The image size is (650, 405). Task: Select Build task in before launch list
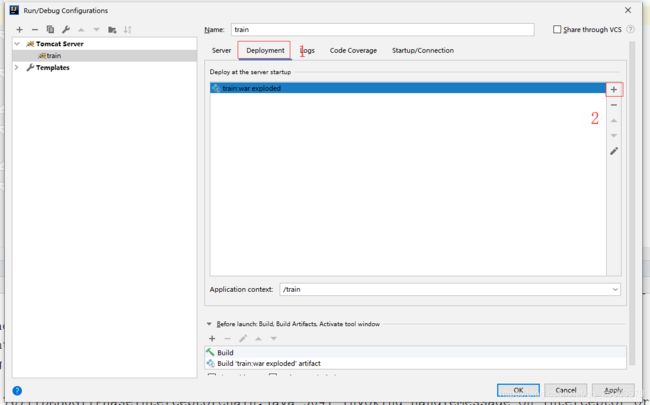pyautogui.click(x=415, y=352)
